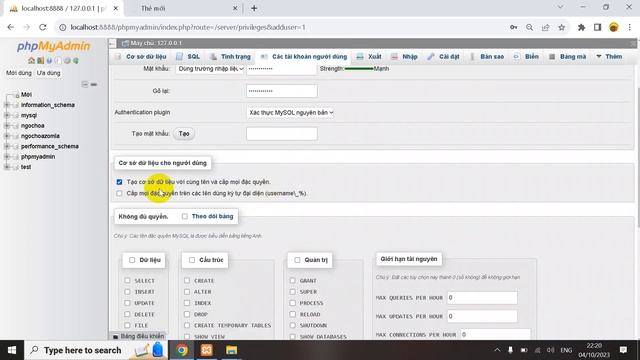Switch to the Cơ sở dữ liệu tab
The image size is (640, 360).
141,56
